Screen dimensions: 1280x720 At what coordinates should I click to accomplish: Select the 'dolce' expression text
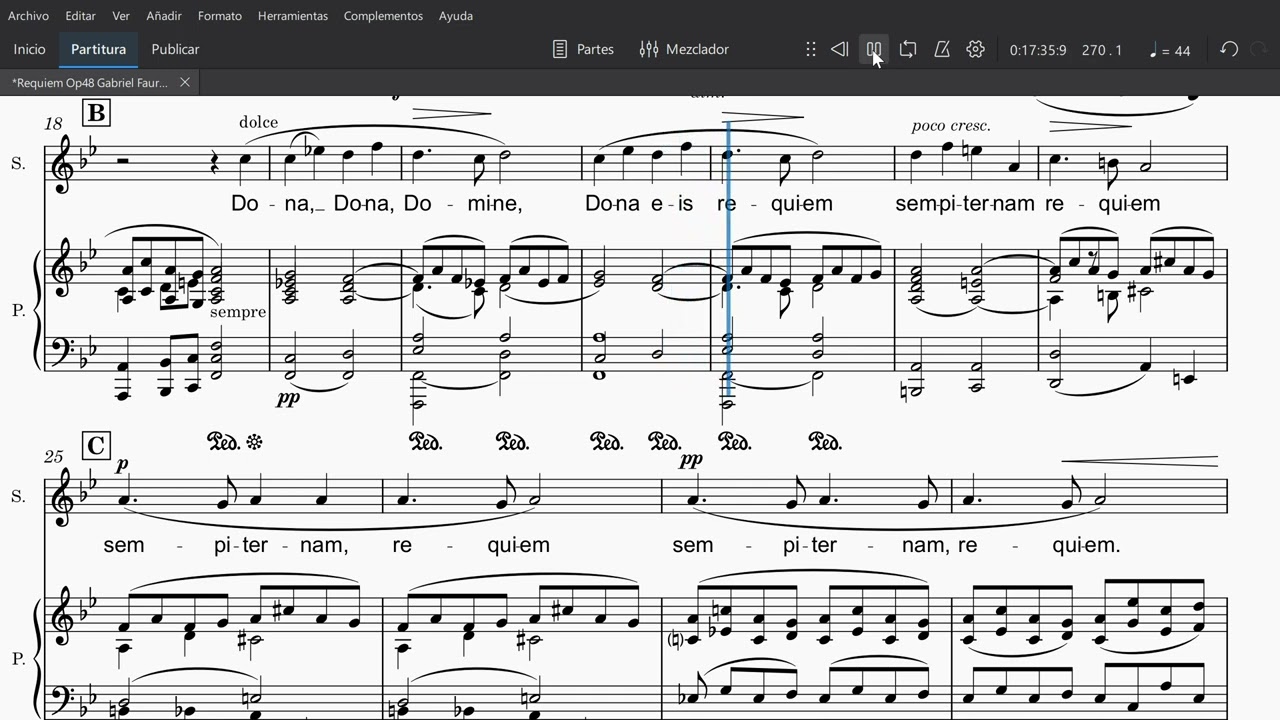click(x=258, y=122)
